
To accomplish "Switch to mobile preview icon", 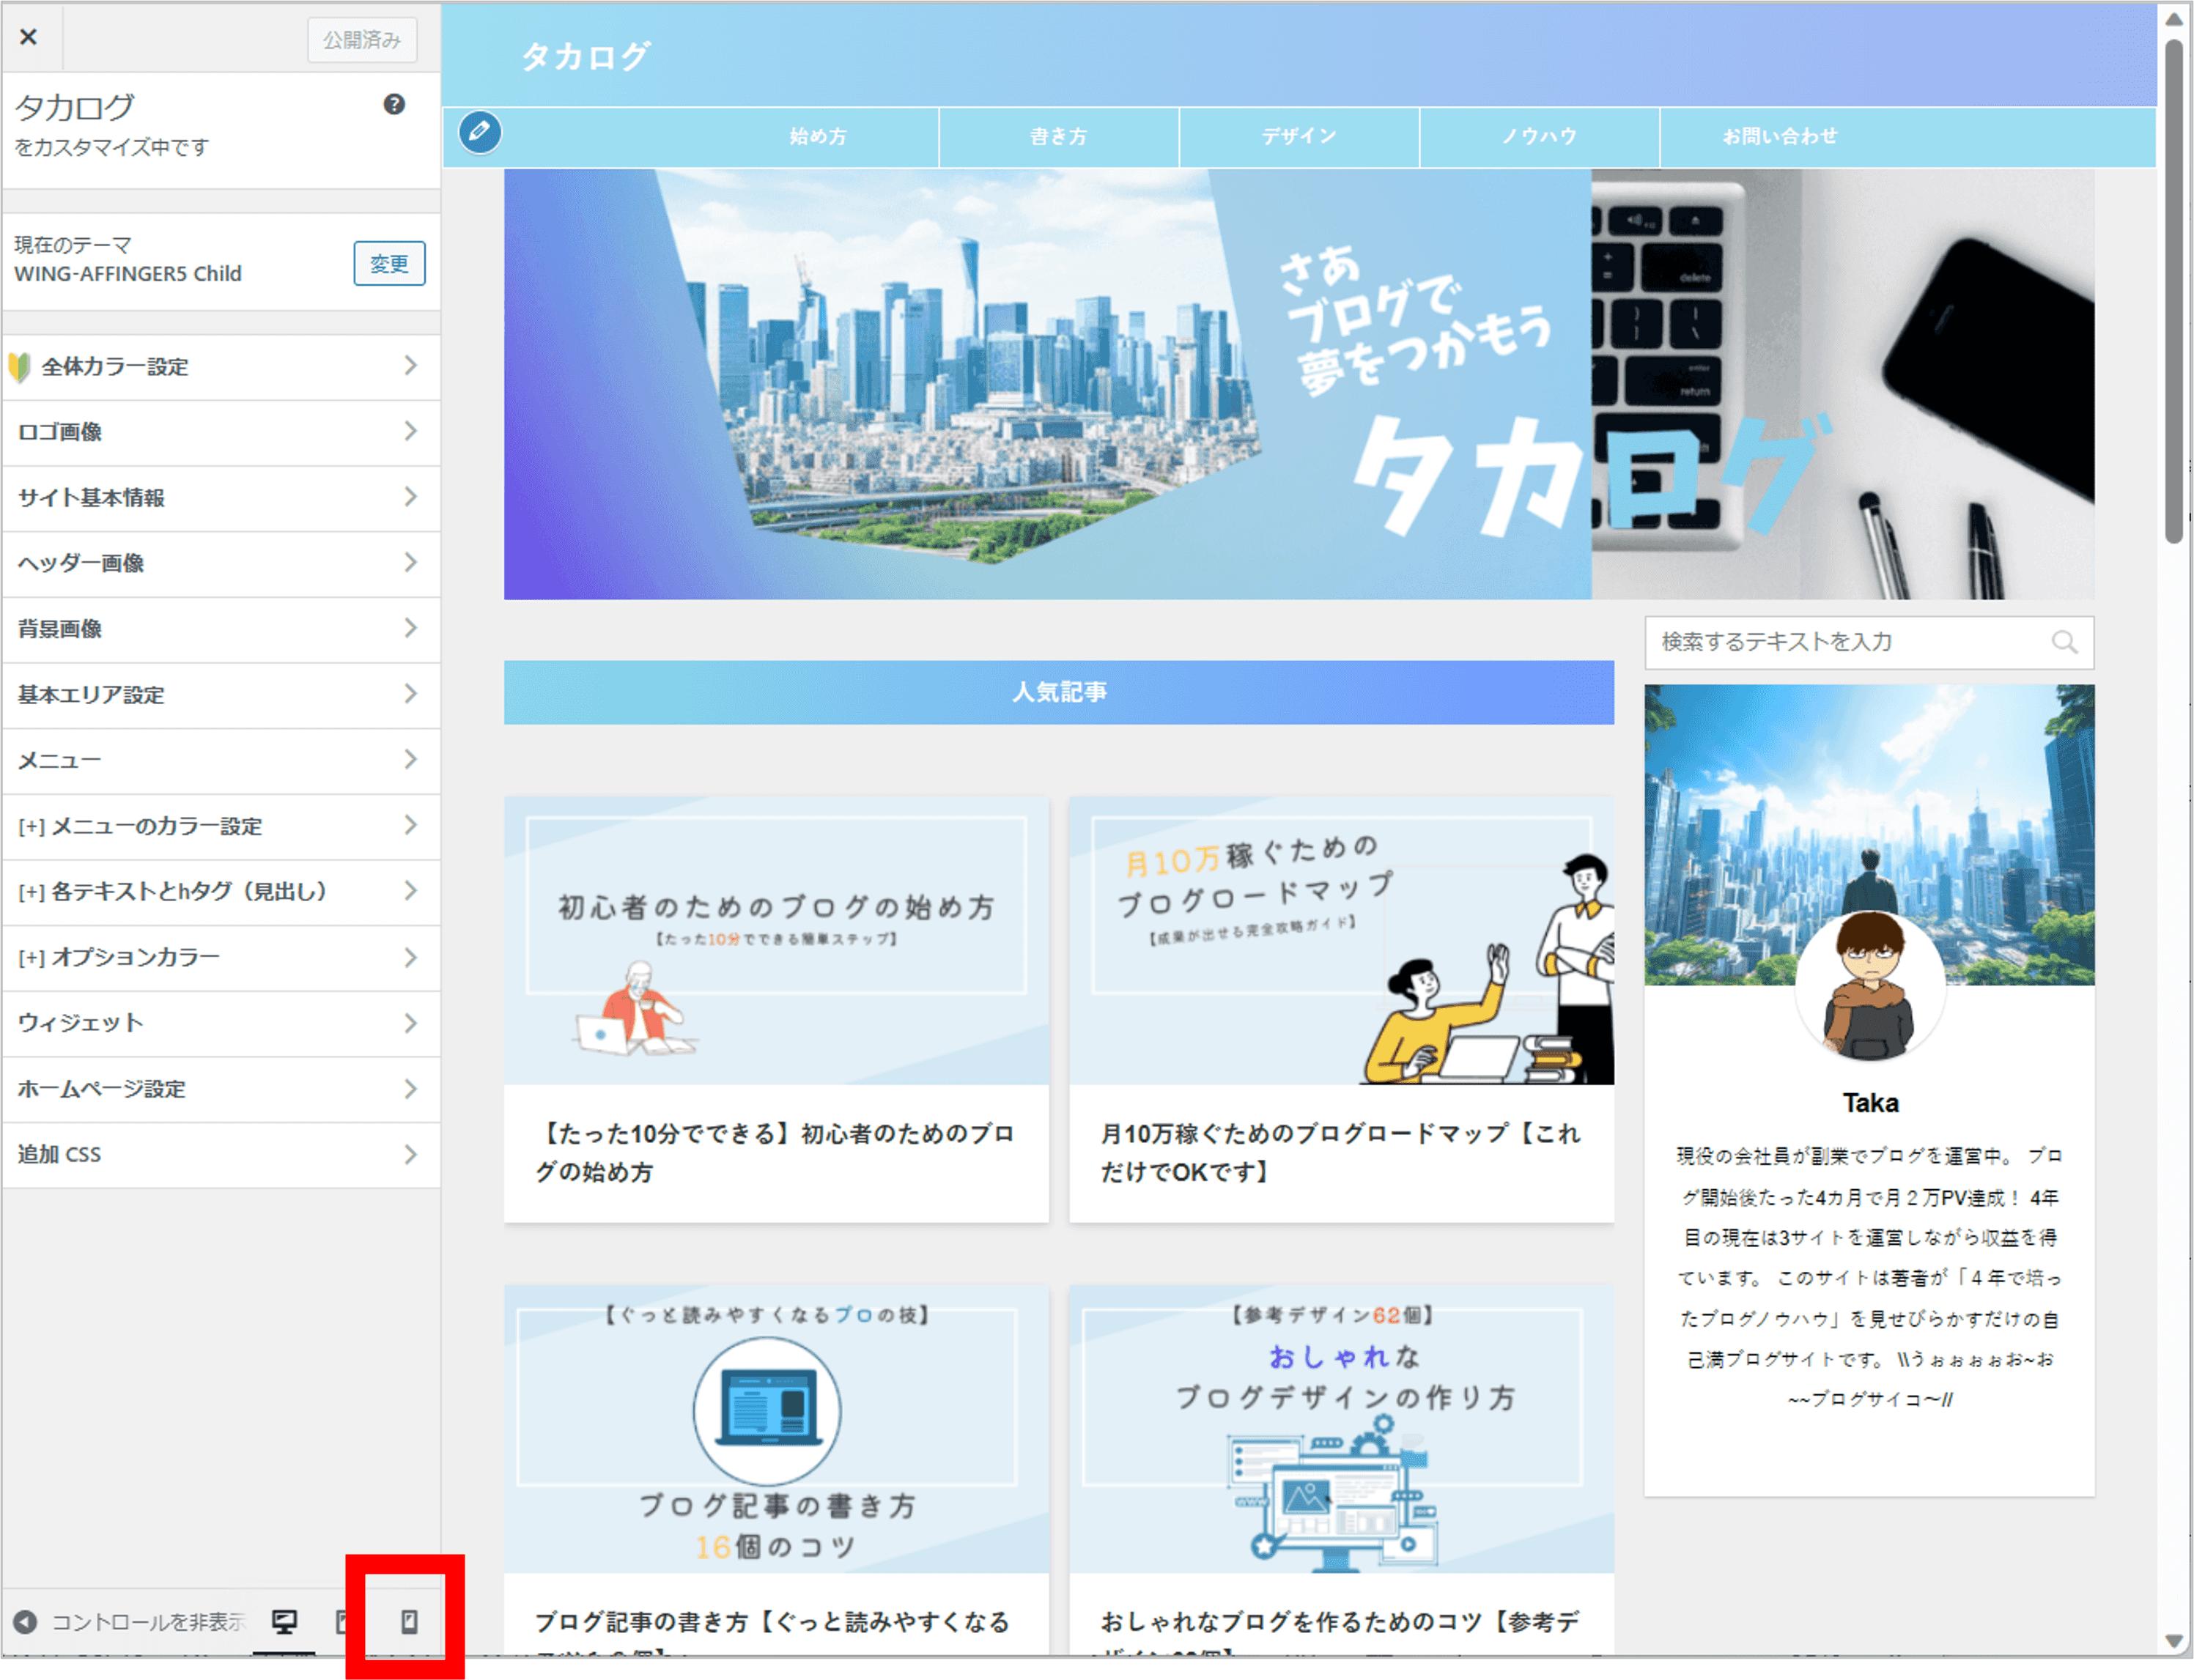I will 409,1621.
